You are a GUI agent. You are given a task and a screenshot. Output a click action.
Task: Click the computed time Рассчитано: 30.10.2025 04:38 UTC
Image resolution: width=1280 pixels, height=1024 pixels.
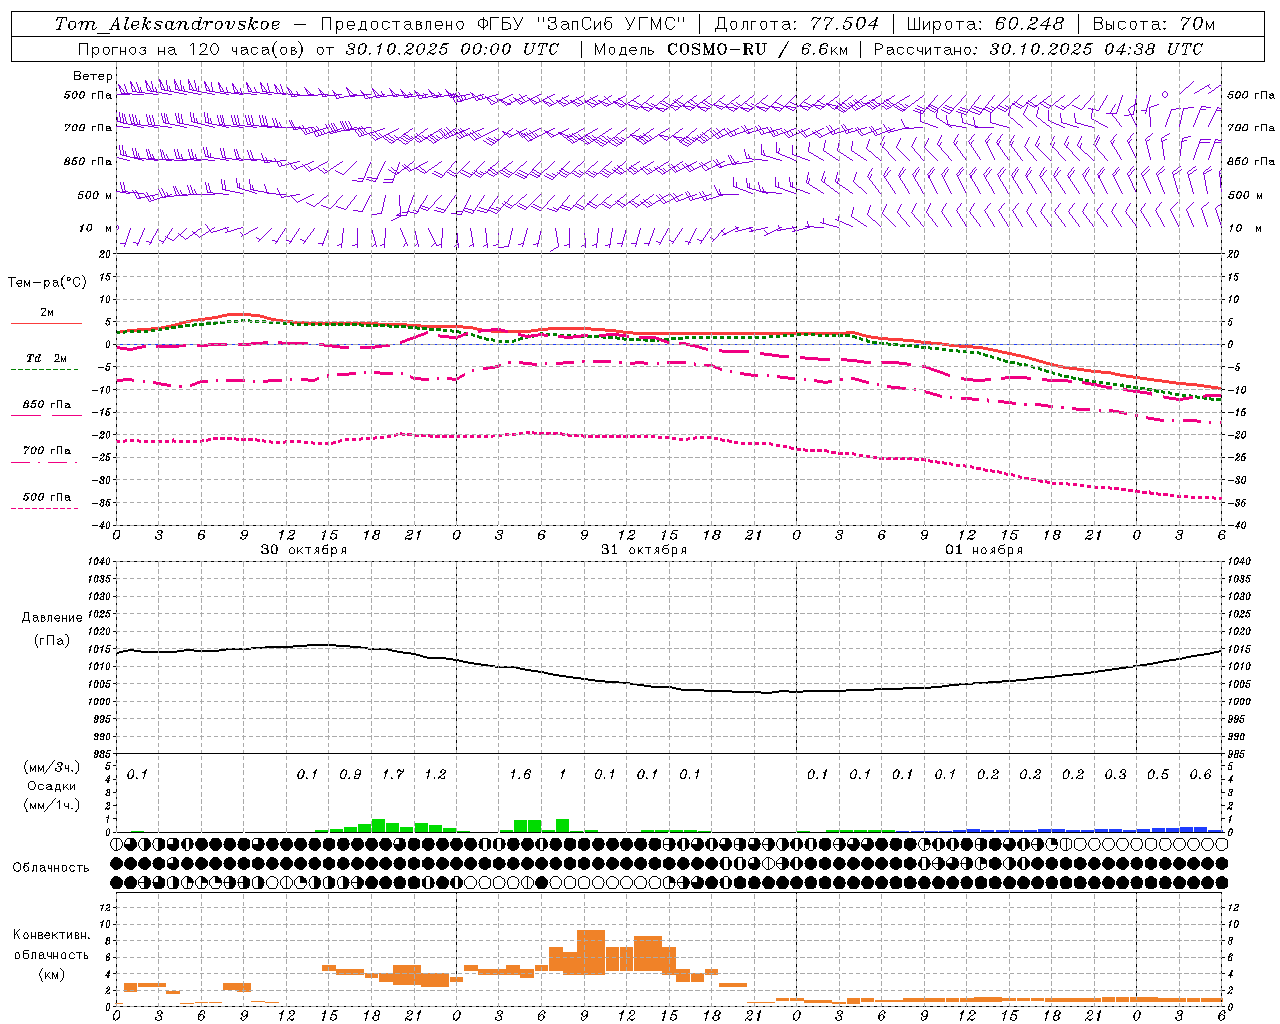tap(1038, 49)
